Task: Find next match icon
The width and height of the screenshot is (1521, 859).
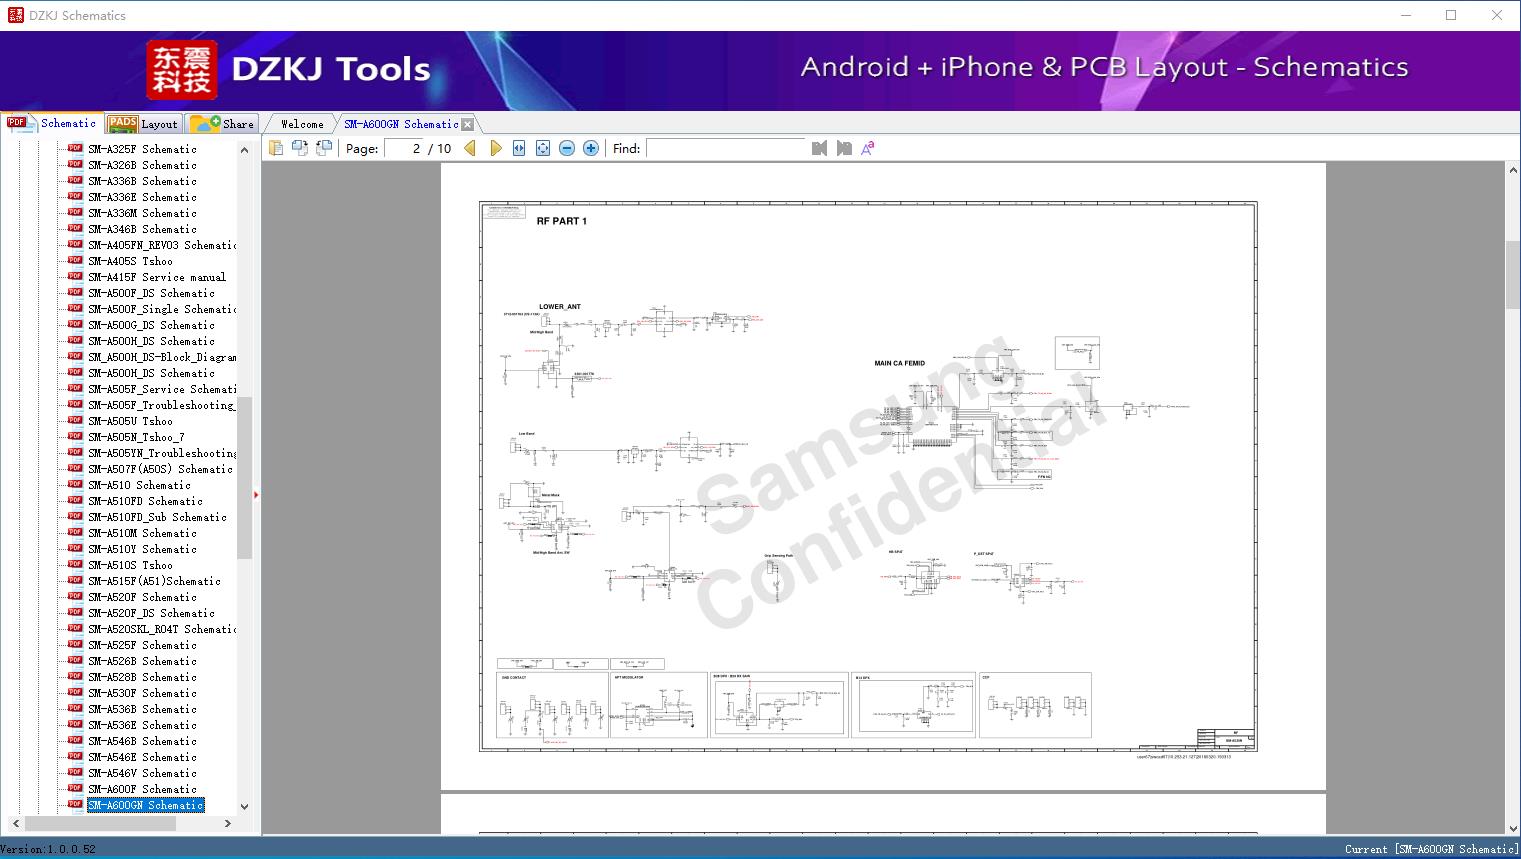Action: tap(844, 148)
